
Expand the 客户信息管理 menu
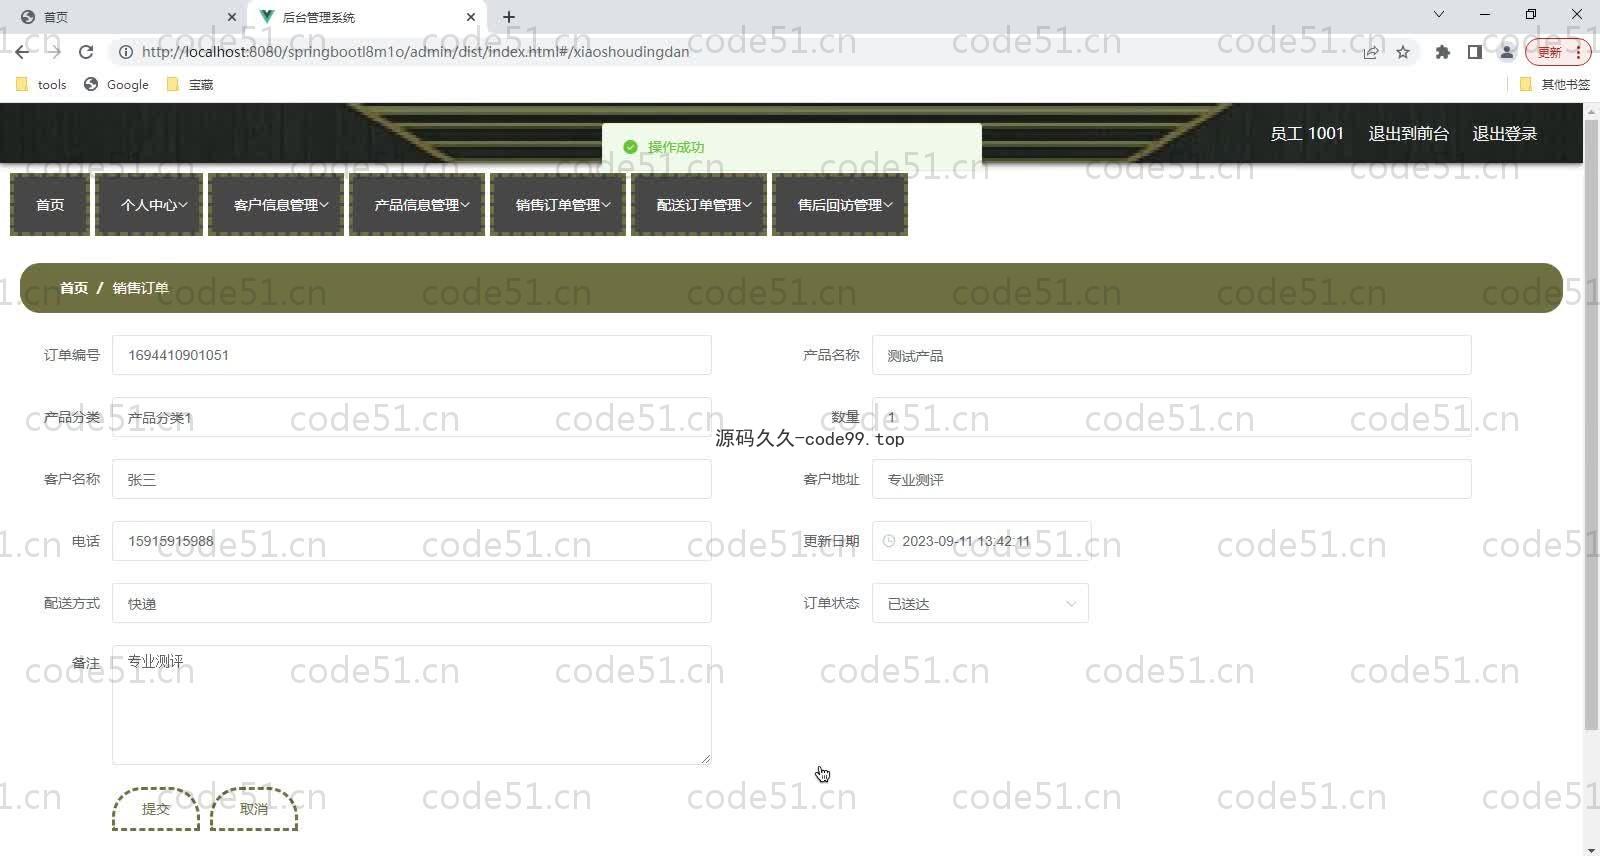pos(276,205)
